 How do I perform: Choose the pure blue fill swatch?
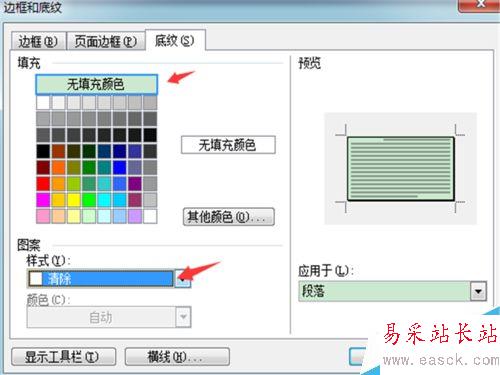[120, 167]
